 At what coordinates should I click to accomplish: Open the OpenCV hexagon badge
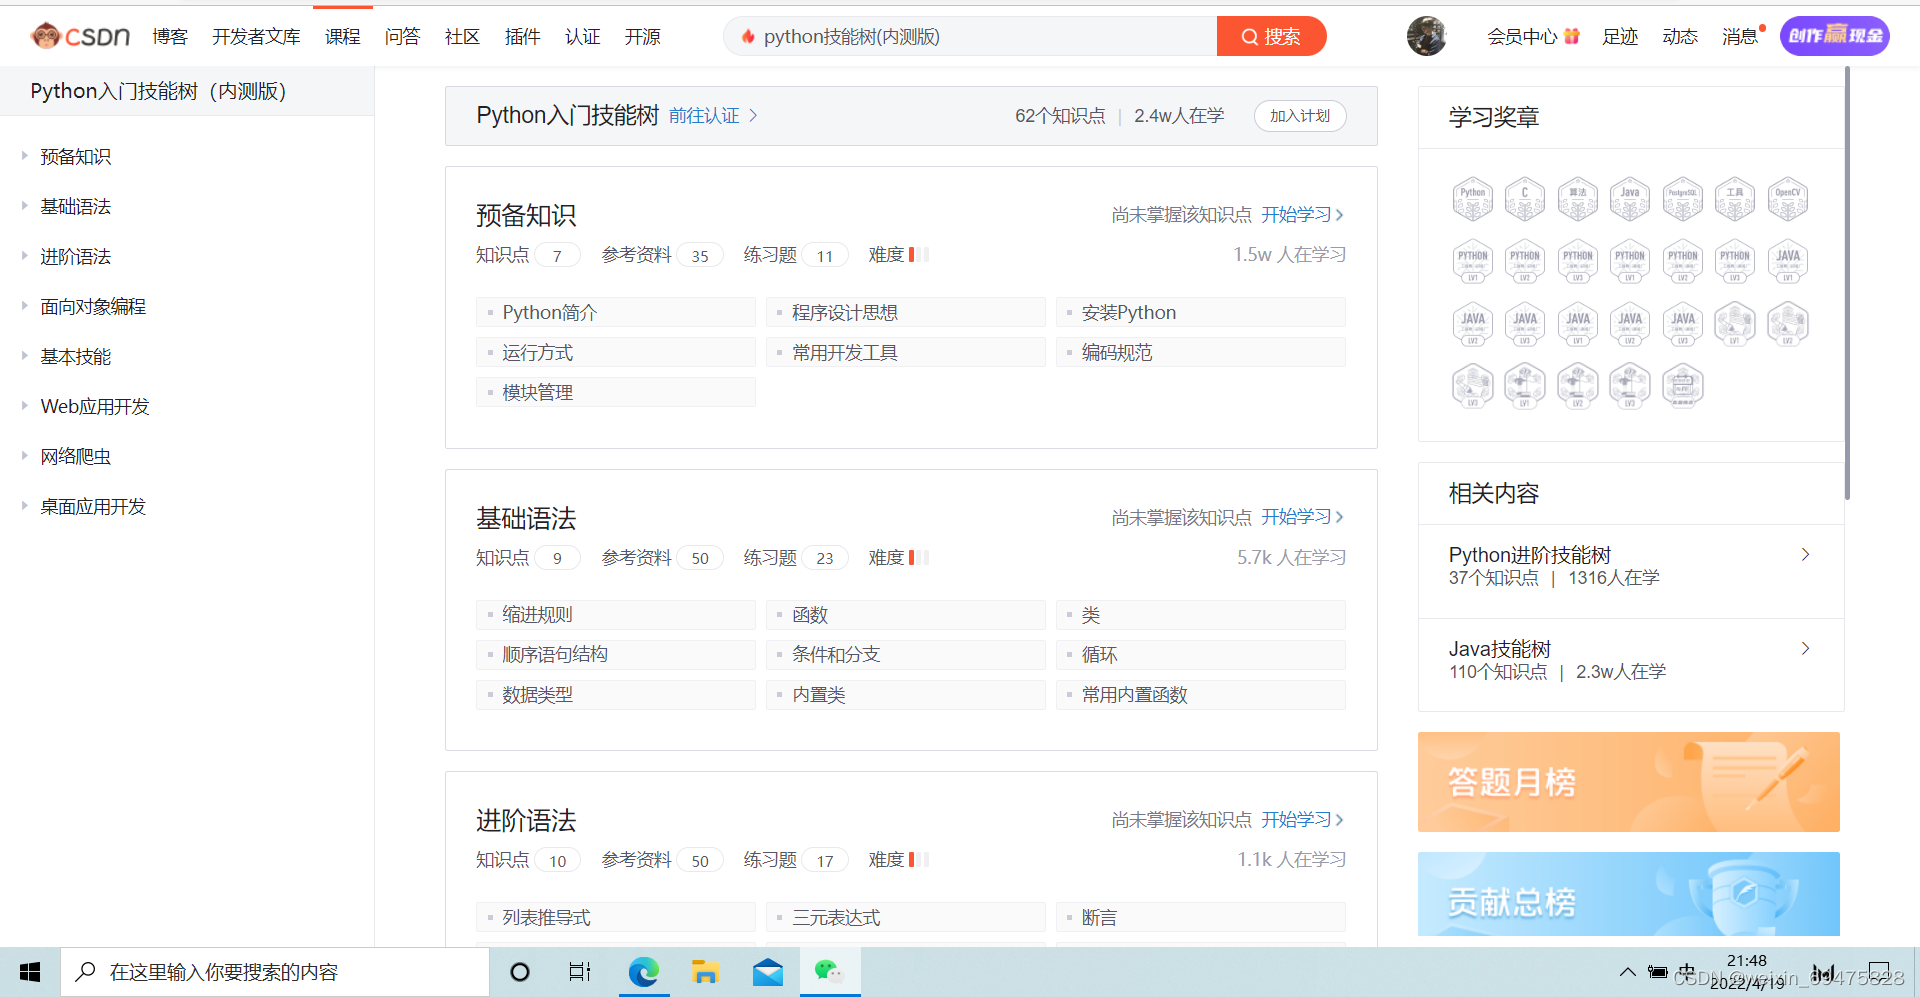[x=1787, y=199]
